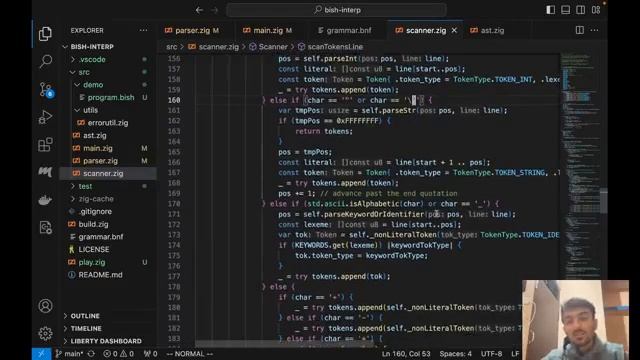The width and height of the screenshot is (640, 360).
Task: Change indentation via Spaces: 4
Action: (x=456, y=354)
